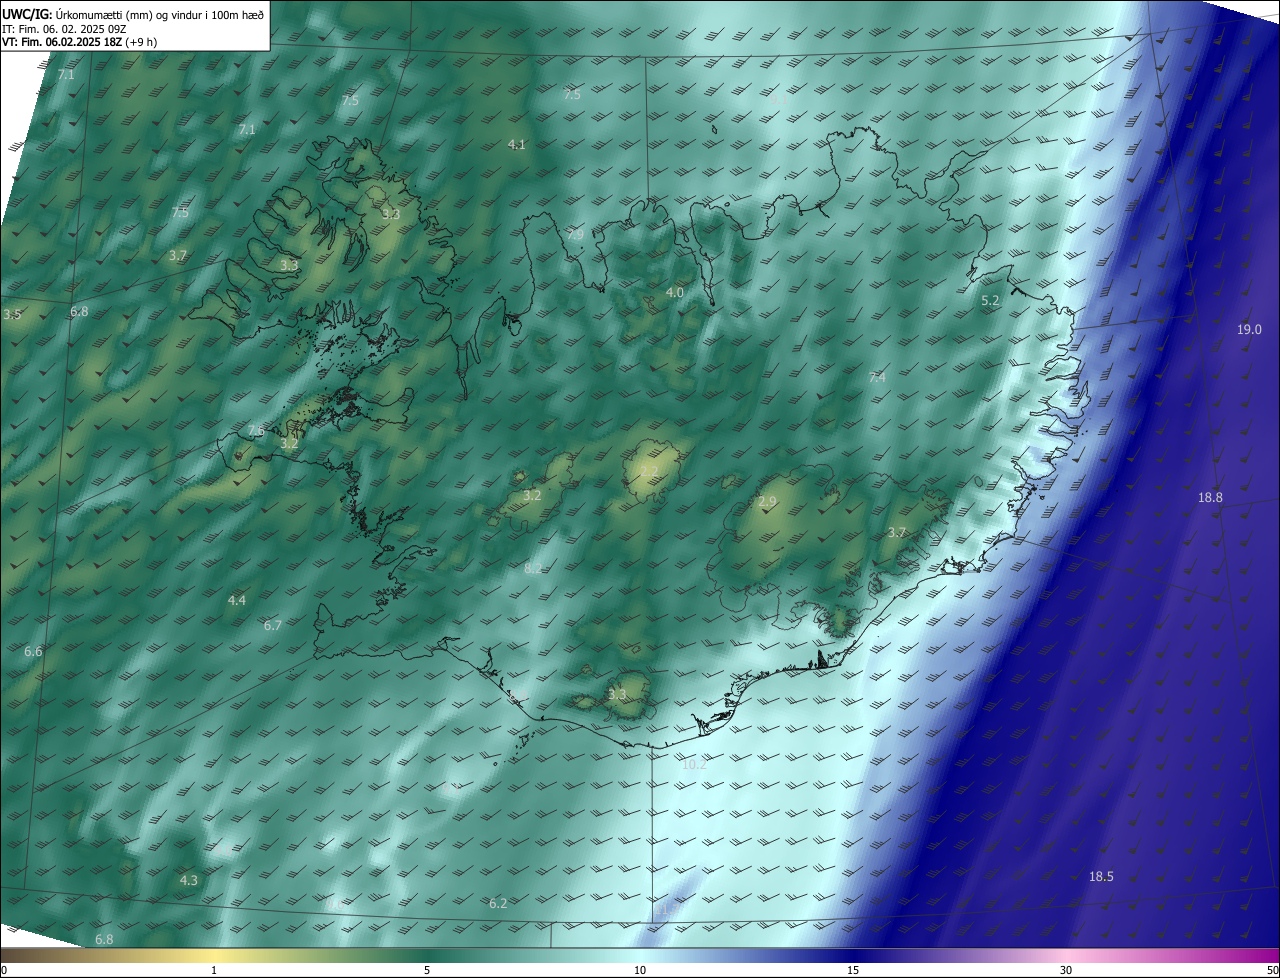This screenshot has height=978, width=1280.
Task: Click the 4.3 value label
Action: tap(189, 880)
